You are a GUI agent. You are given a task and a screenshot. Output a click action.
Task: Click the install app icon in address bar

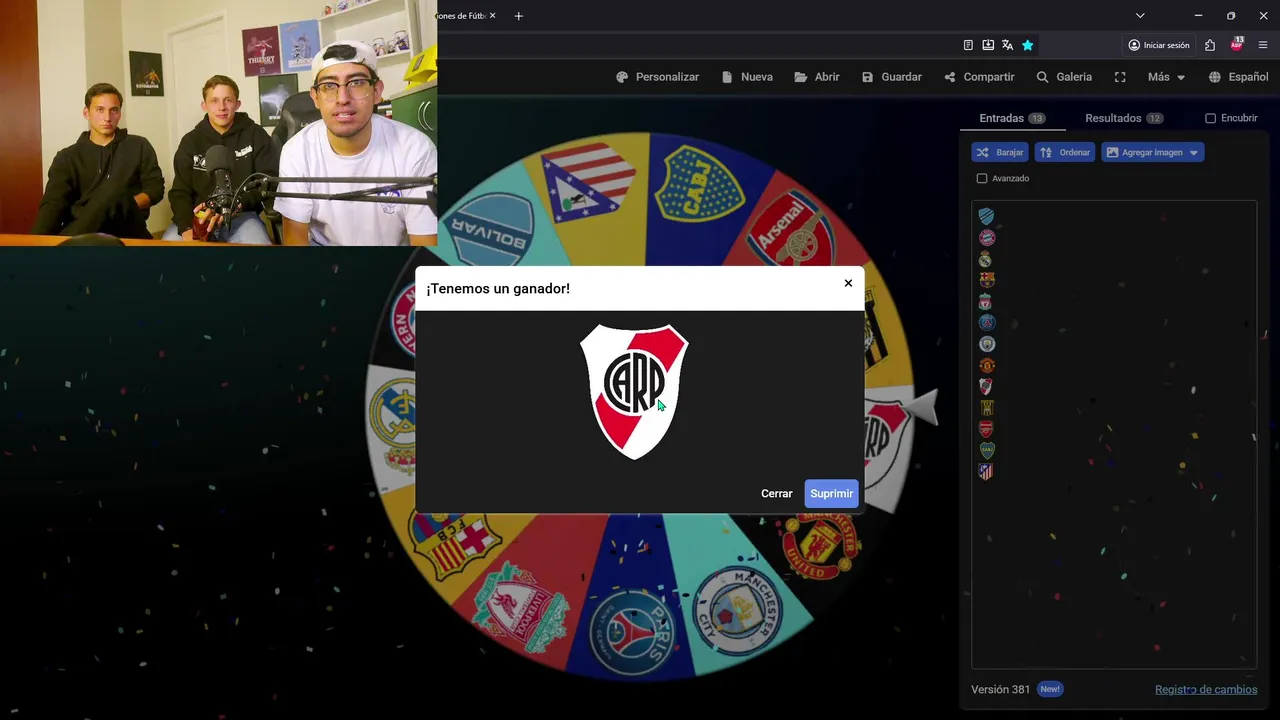coord(988,45)
